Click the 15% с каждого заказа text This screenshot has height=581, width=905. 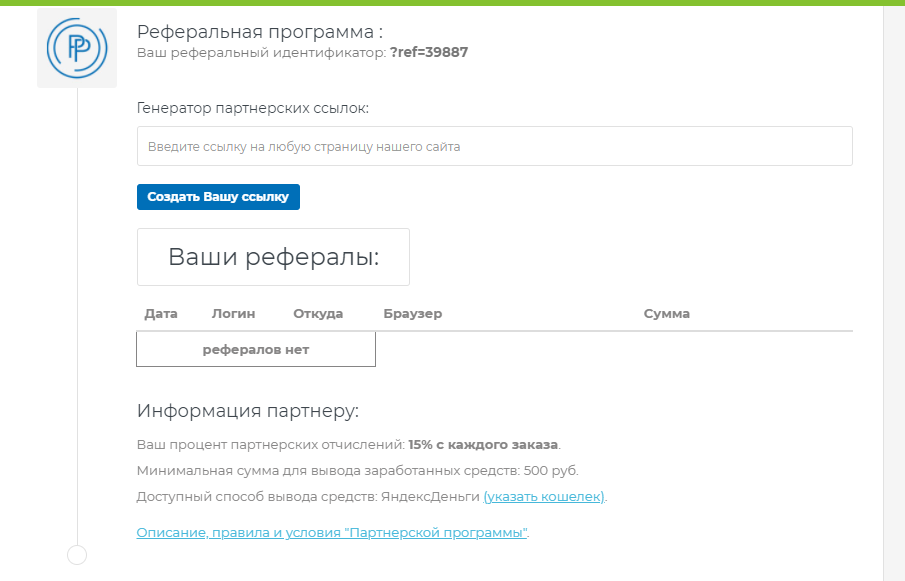point(483,445)
